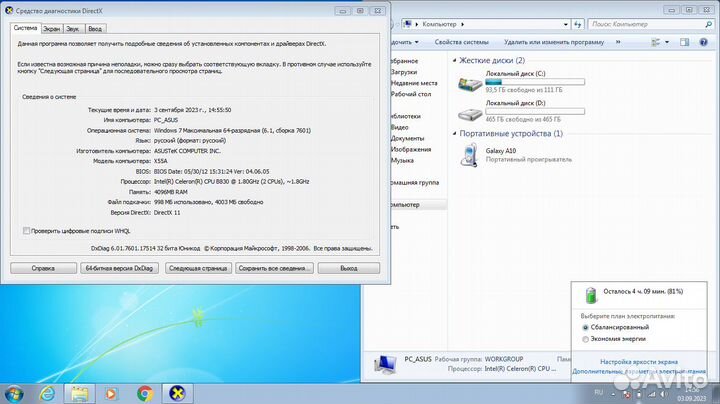This screenshot has width=720, height=404.
Task: Click the RU language indicator in the tray
Action: pyautogui.click(x=598, y=392)
